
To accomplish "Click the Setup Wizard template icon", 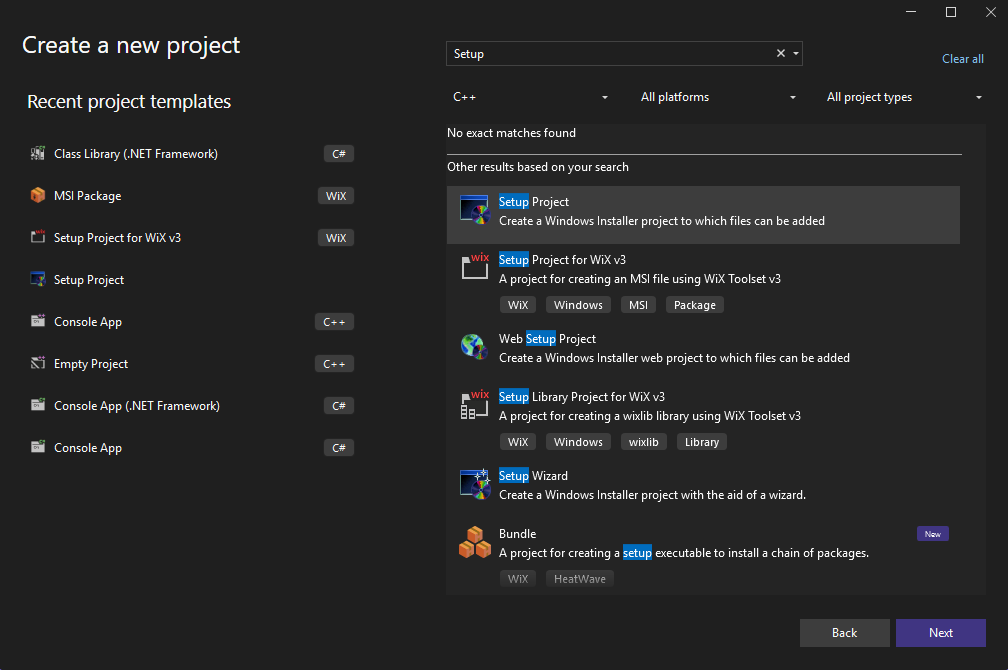I will tap(474, 483).
